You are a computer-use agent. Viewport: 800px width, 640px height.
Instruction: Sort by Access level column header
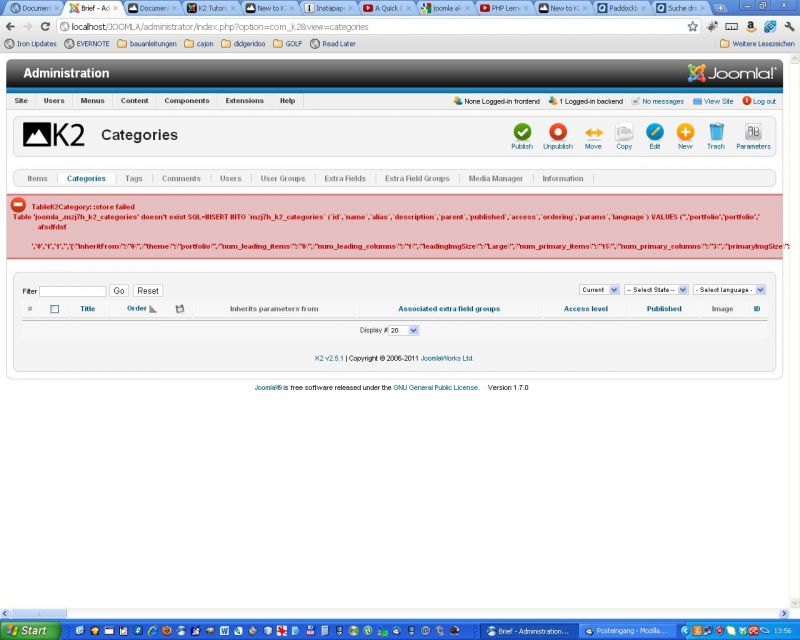(586, 309)
